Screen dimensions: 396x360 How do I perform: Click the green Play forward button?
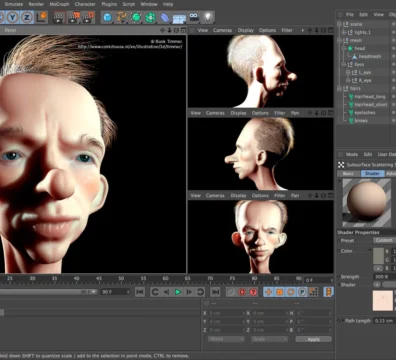[x=178, y=292]
